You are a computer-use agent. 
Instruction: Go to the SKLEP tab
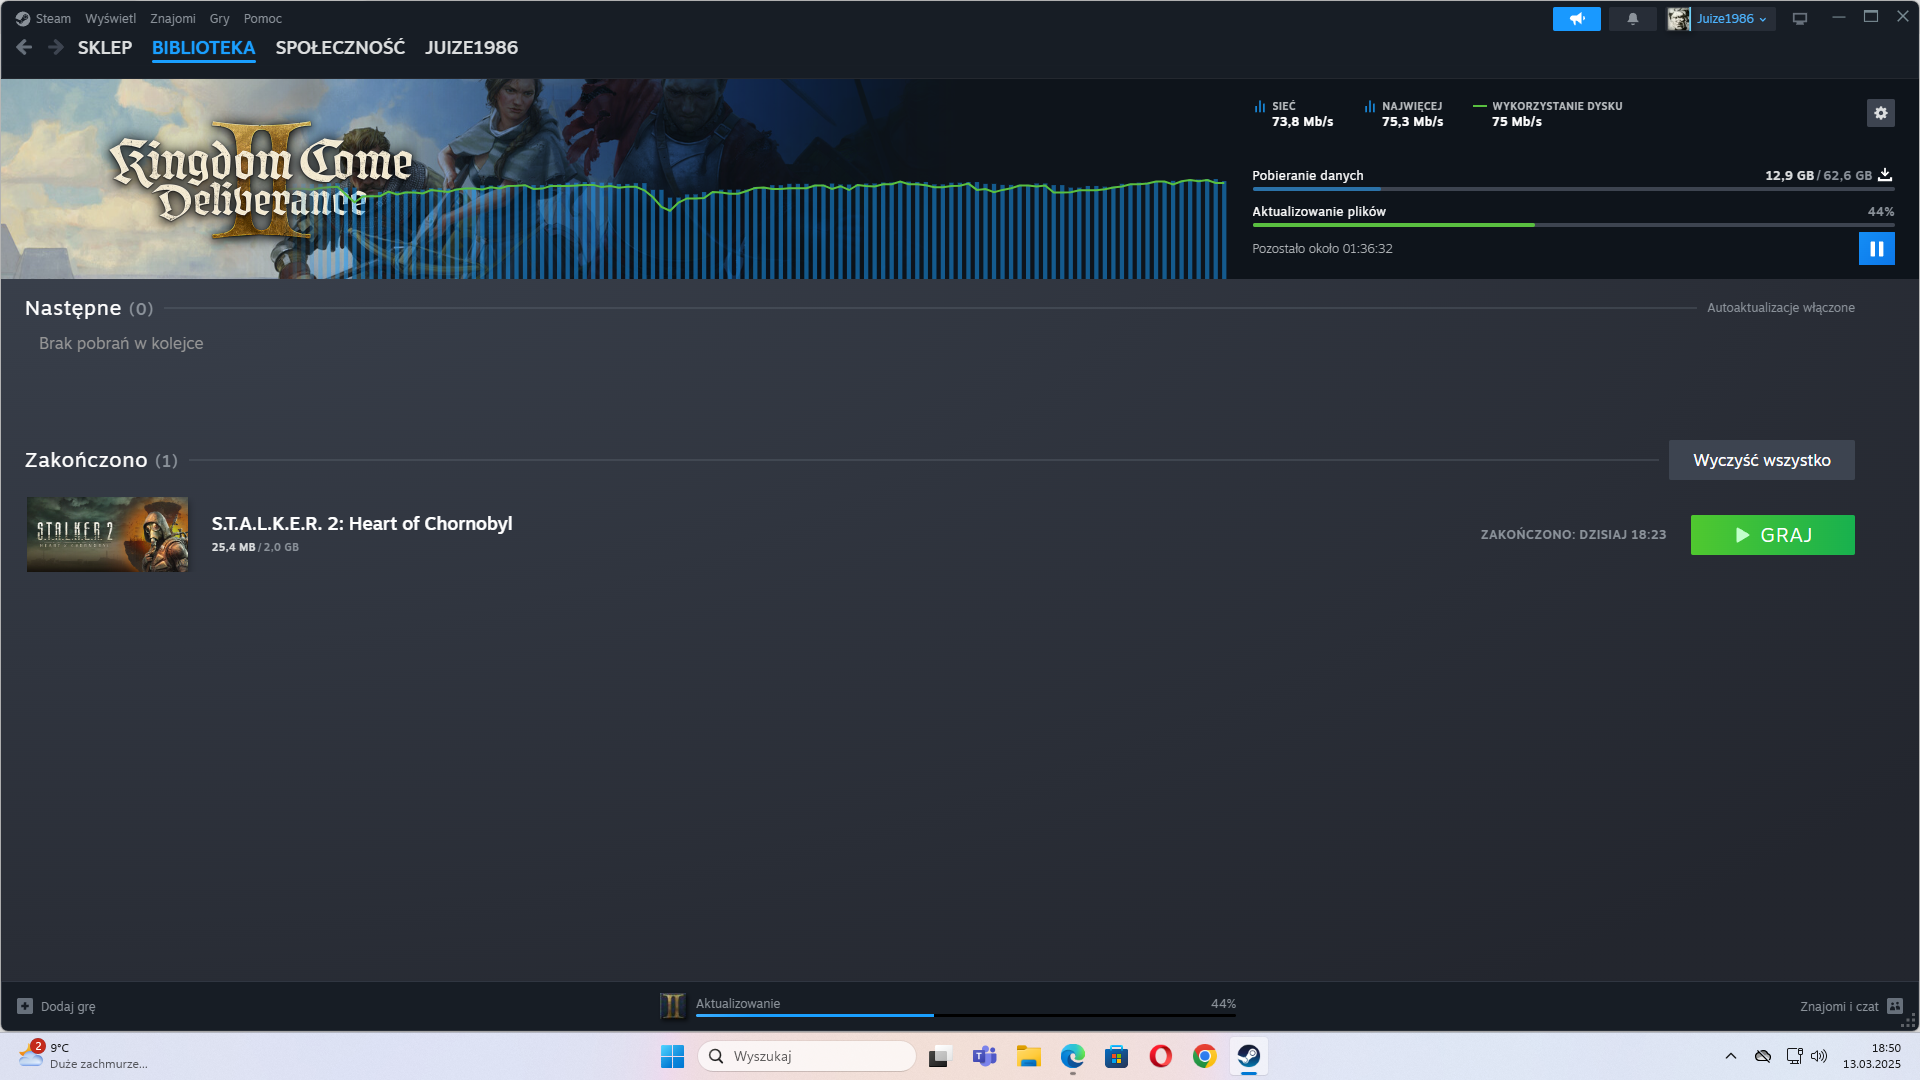click(105, 47)
